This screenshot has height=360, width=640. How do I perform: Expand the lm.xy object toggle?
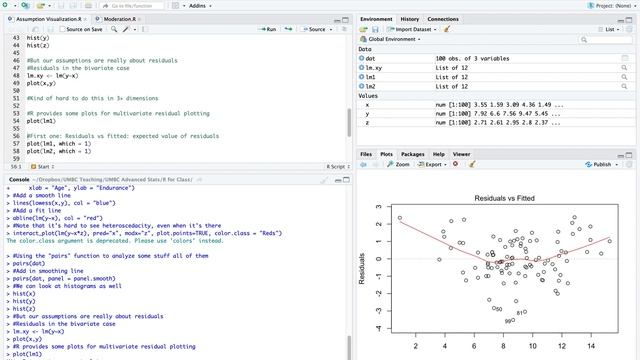click(361, 68)
